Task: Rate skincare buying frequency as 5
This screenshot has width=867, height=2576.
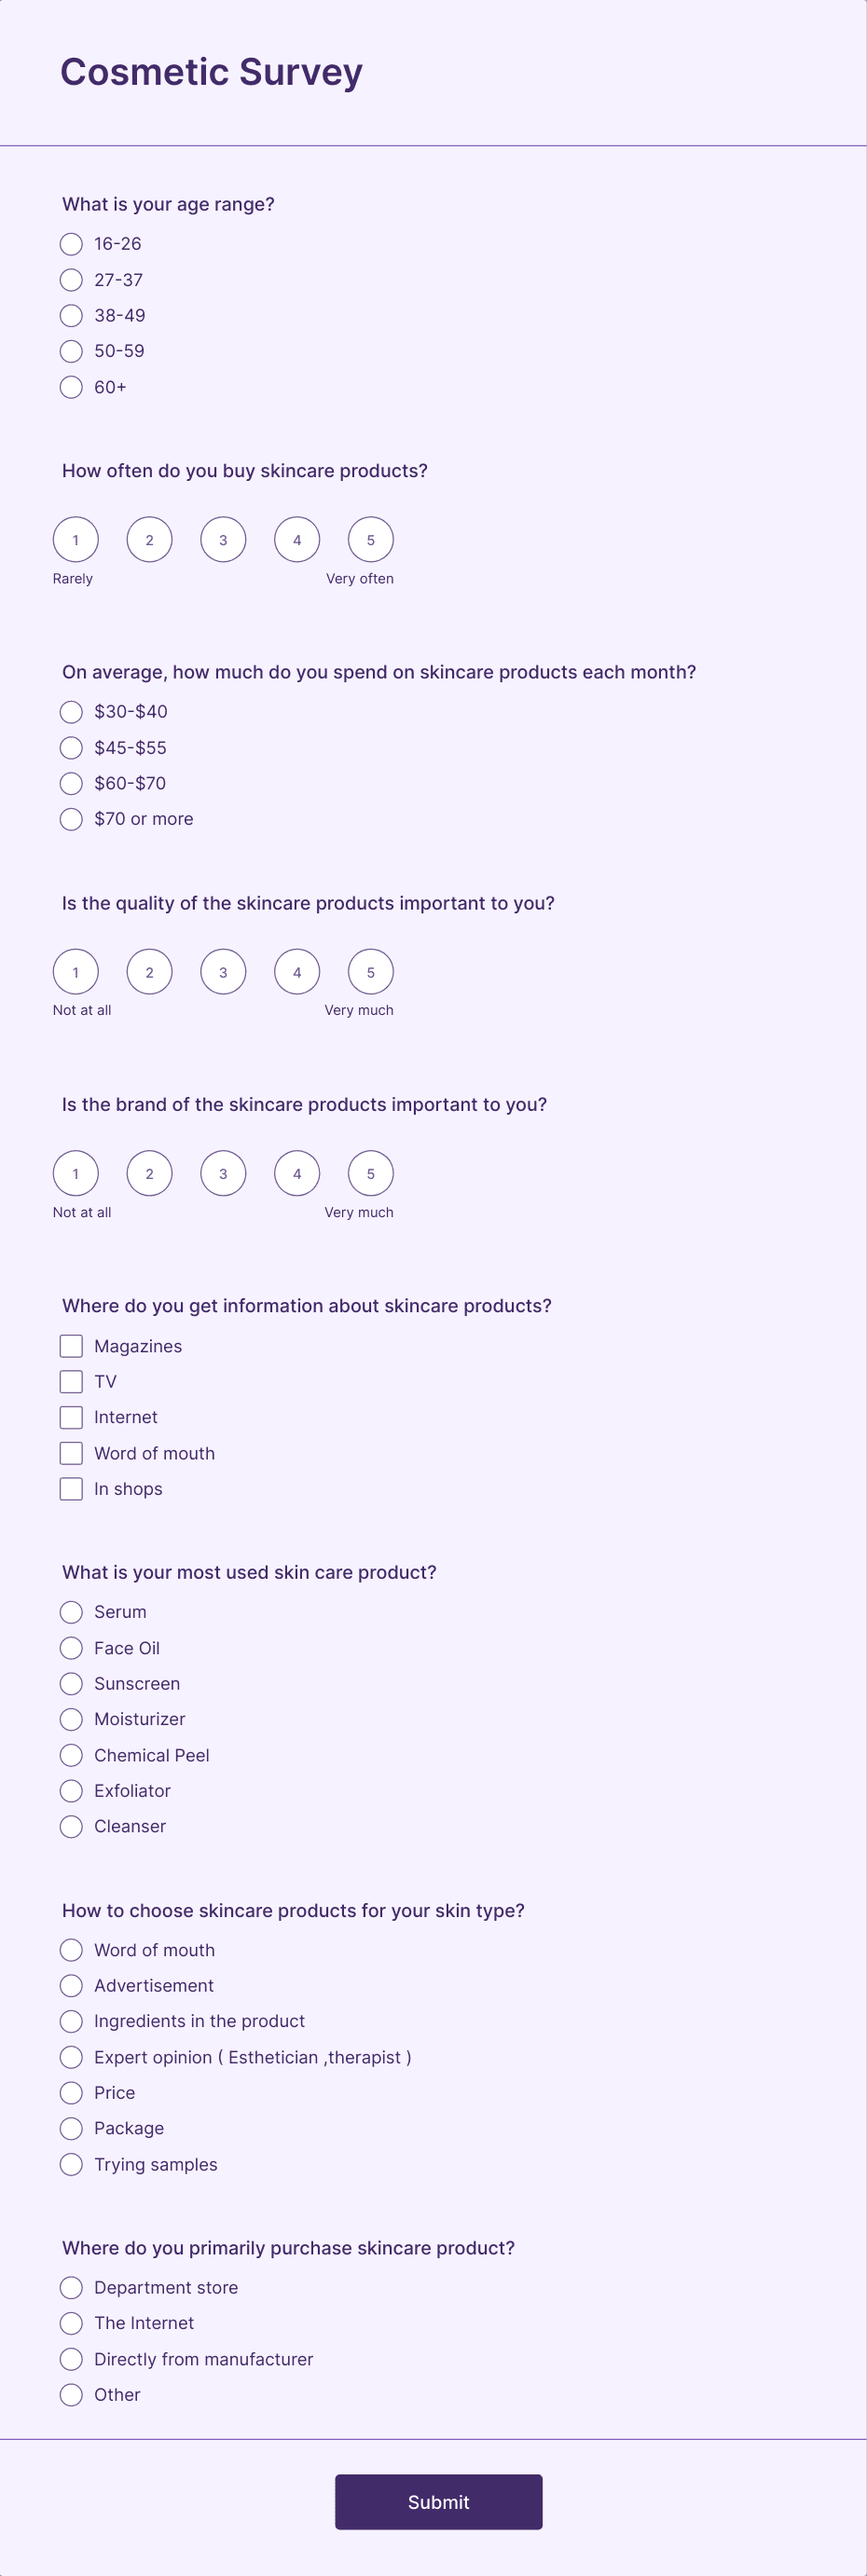Action: [370, 540]
